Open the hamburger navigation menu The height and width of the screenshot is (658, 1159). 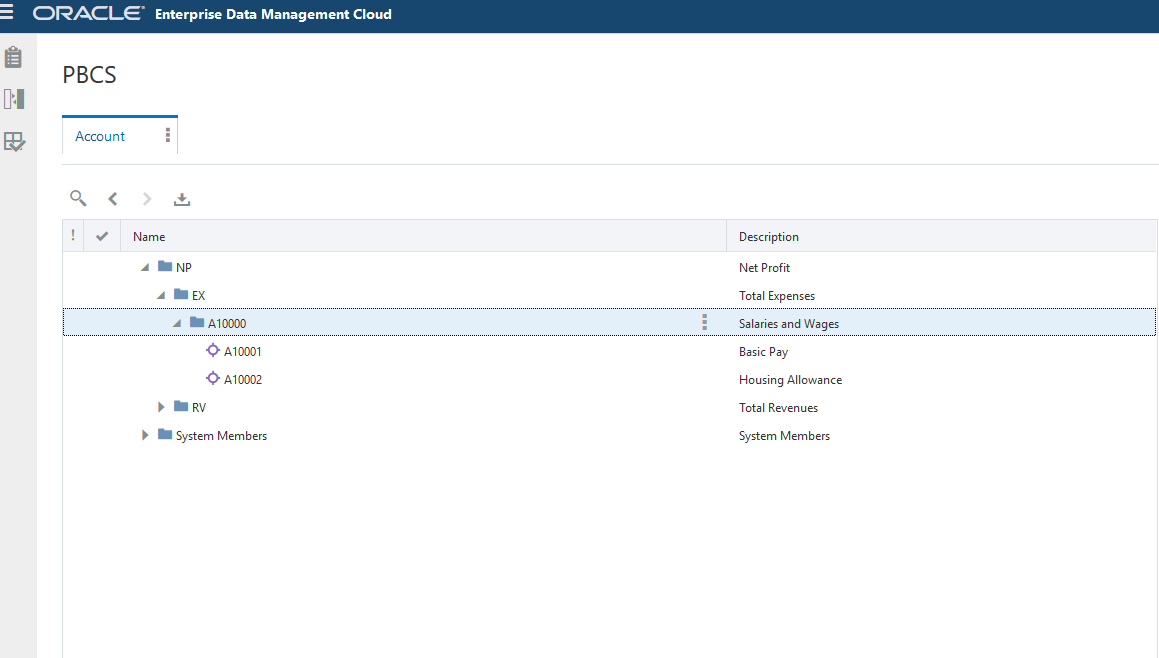coord(7,10)
